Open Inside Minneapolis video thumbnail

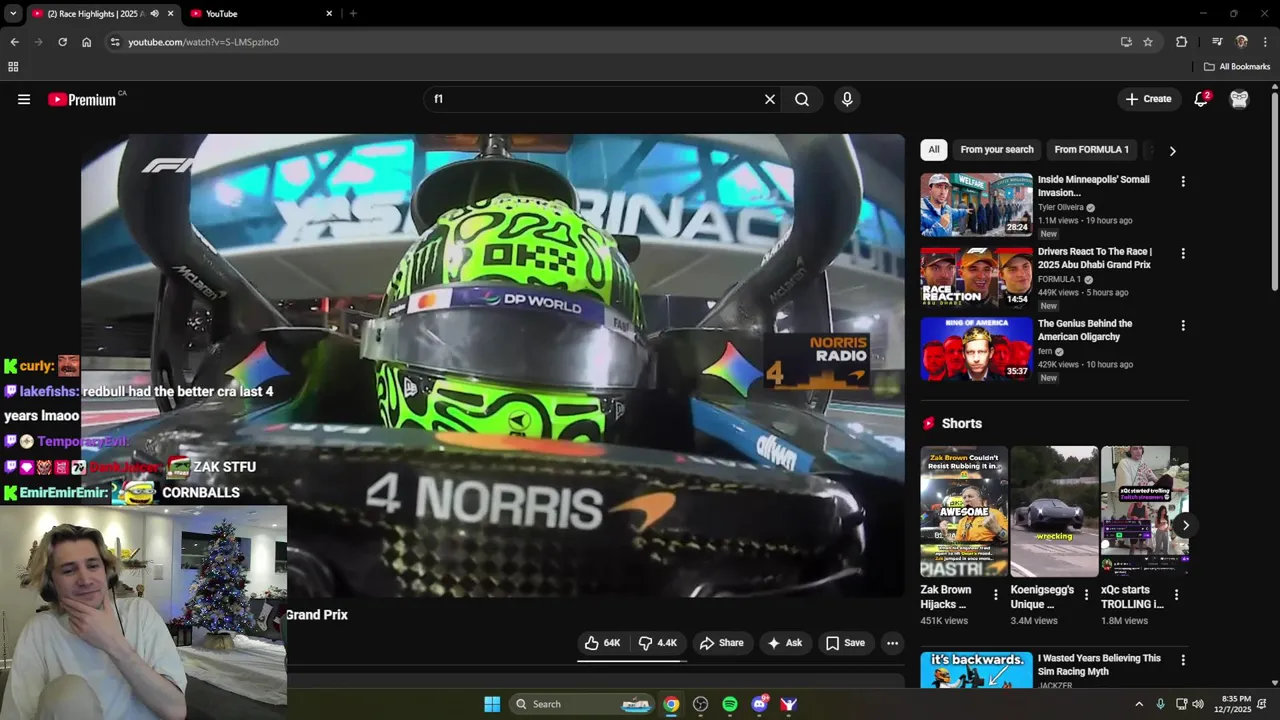tap(976, 205)
